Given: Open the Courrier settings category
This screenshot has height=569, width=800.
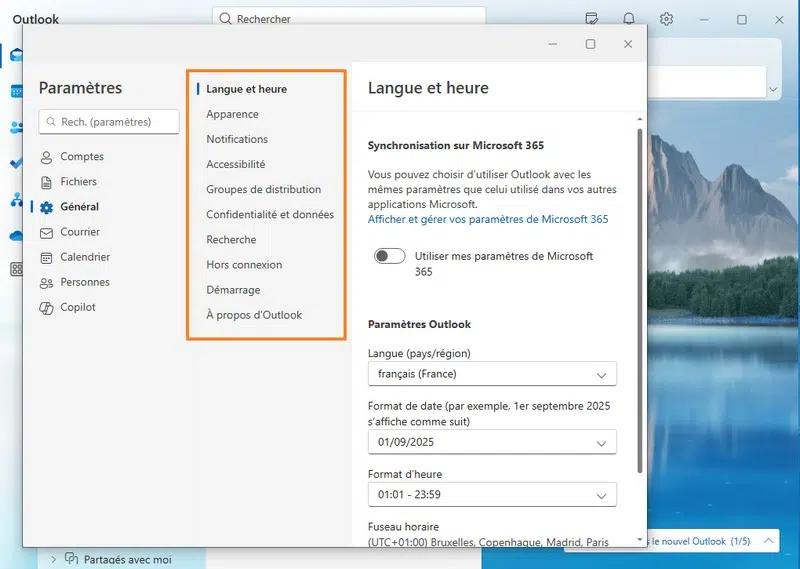Looking at the screenshot, I should (x=80, y=232).
